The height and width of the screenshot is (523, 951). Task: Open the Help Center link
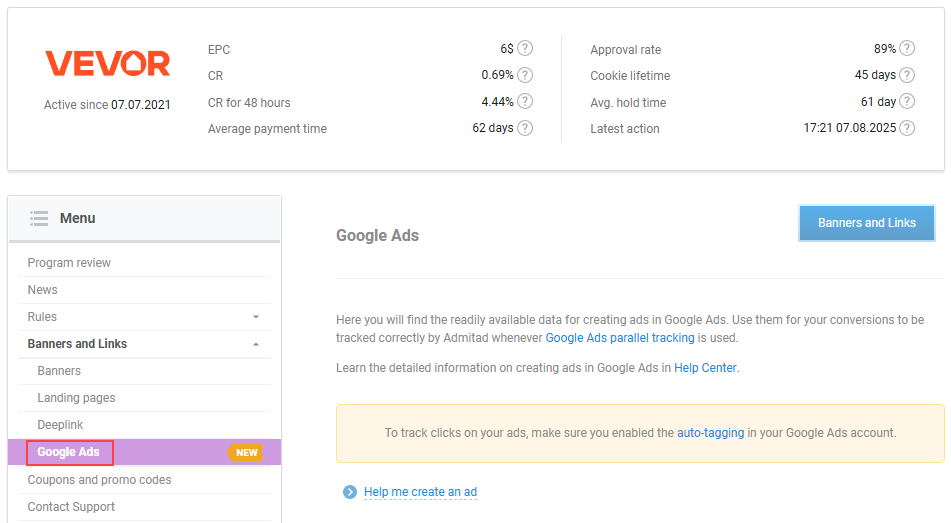(705, 368)
